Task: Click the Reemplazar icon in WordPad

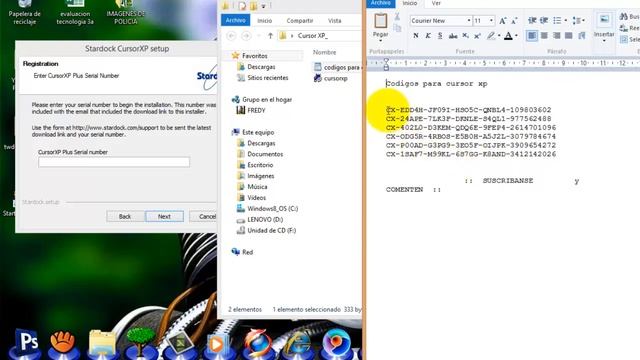Action: coord(624,28)
